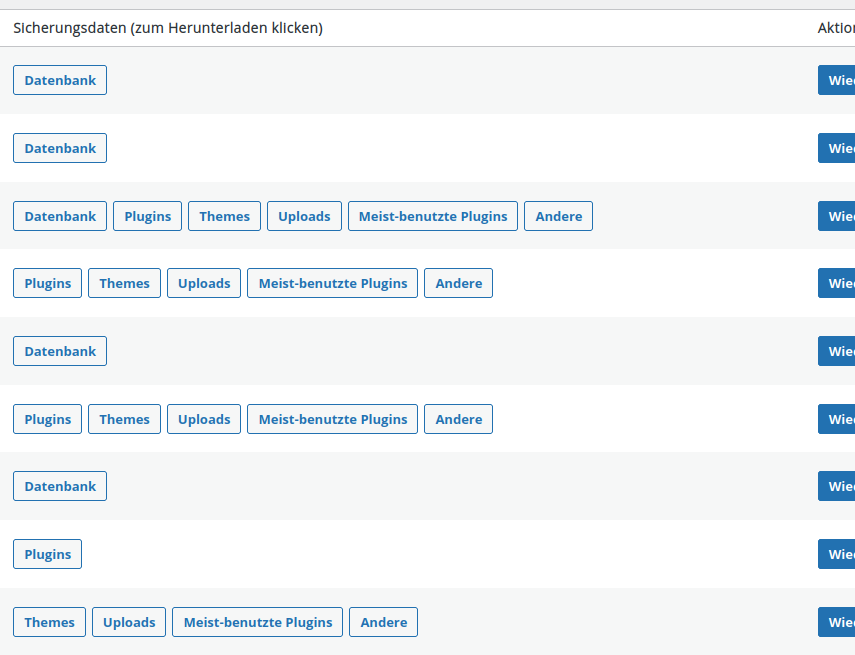
Task: Click Themes in the sixth backup row
Action: tap(124, 419)
